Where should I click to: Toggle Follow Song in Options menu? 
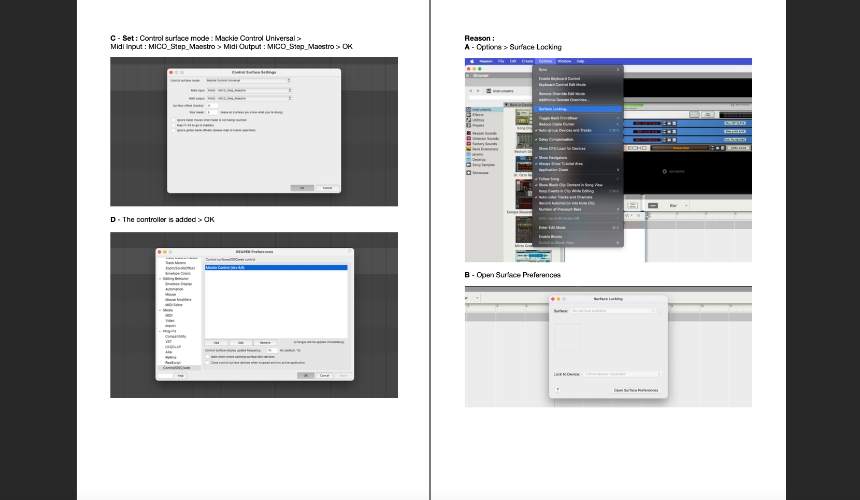(x=578, y=179)
